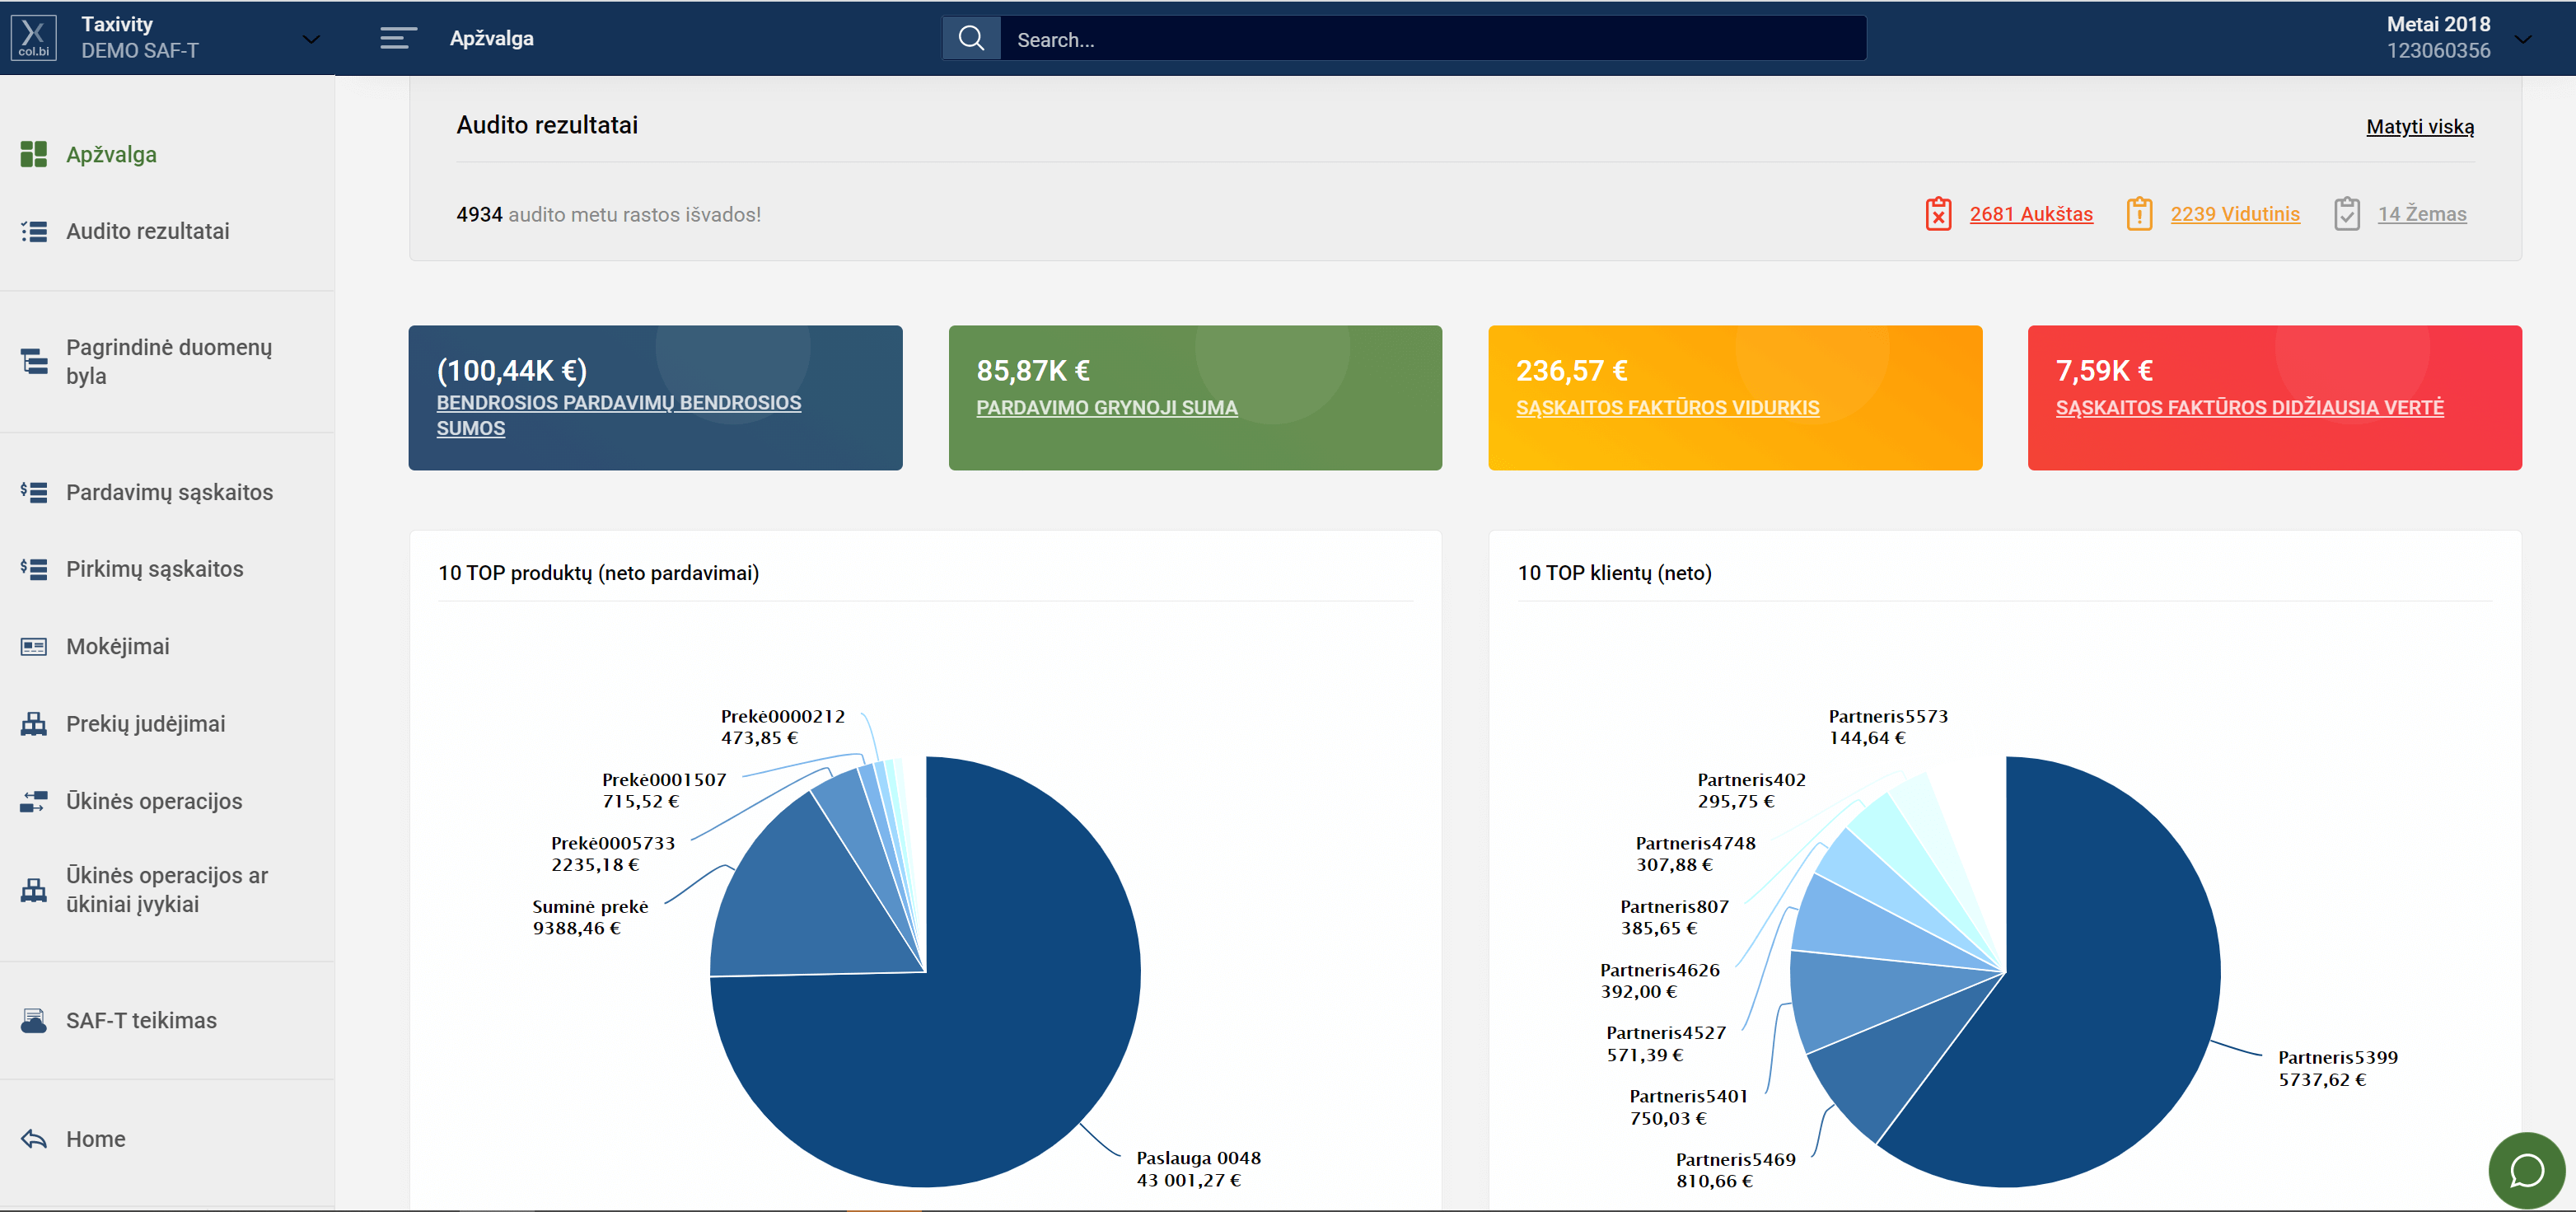Expand the Taxivity DEMO SAF-T dropdown
Viewport: 2576px width, 1212px height.
point(311,40)
